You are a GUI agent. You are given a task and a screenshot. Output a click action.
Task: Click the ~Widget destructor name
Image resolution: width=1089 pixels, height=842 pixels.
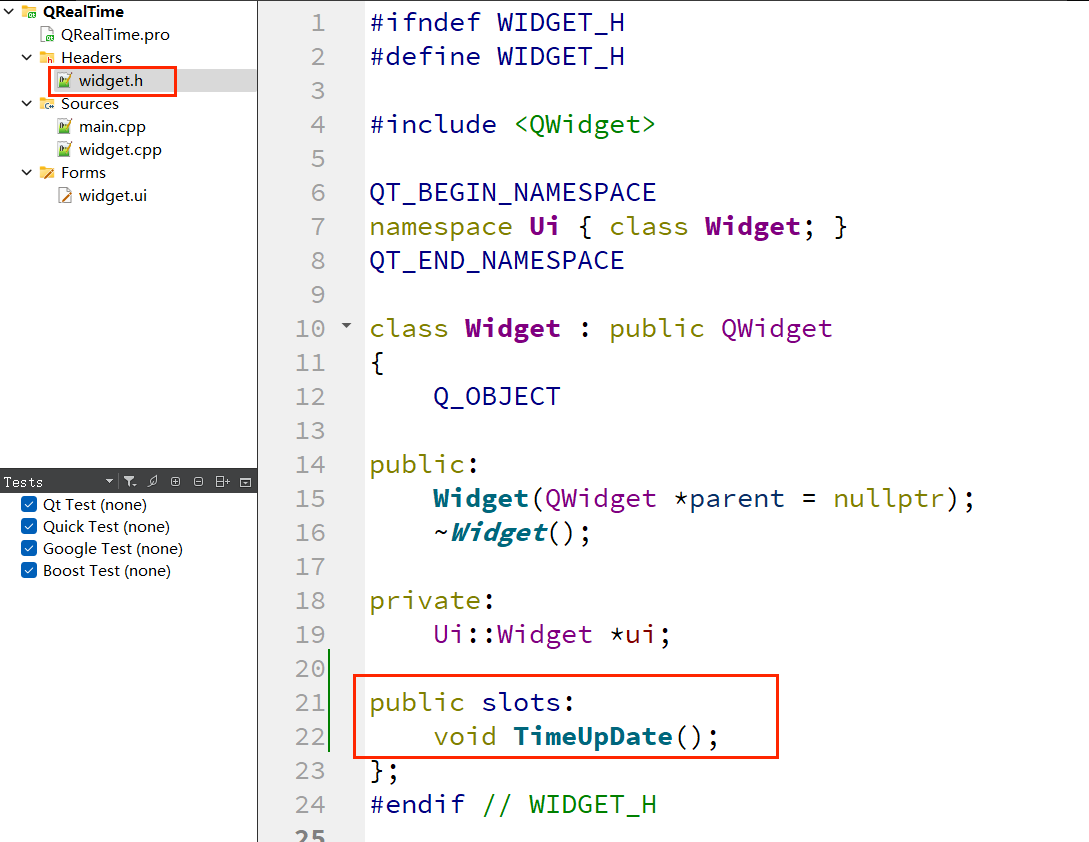[x=491, y=533]
